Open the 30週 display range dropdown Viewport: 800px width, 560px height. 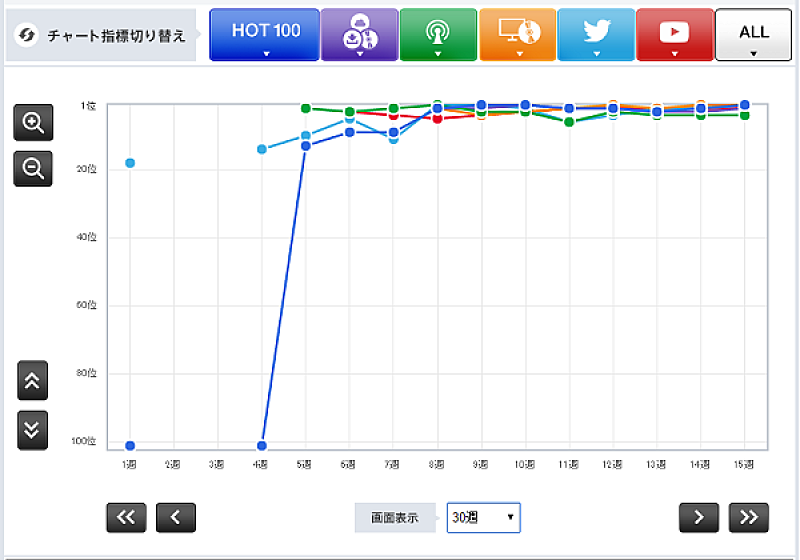pyautogui.click(x=483, y=517)
